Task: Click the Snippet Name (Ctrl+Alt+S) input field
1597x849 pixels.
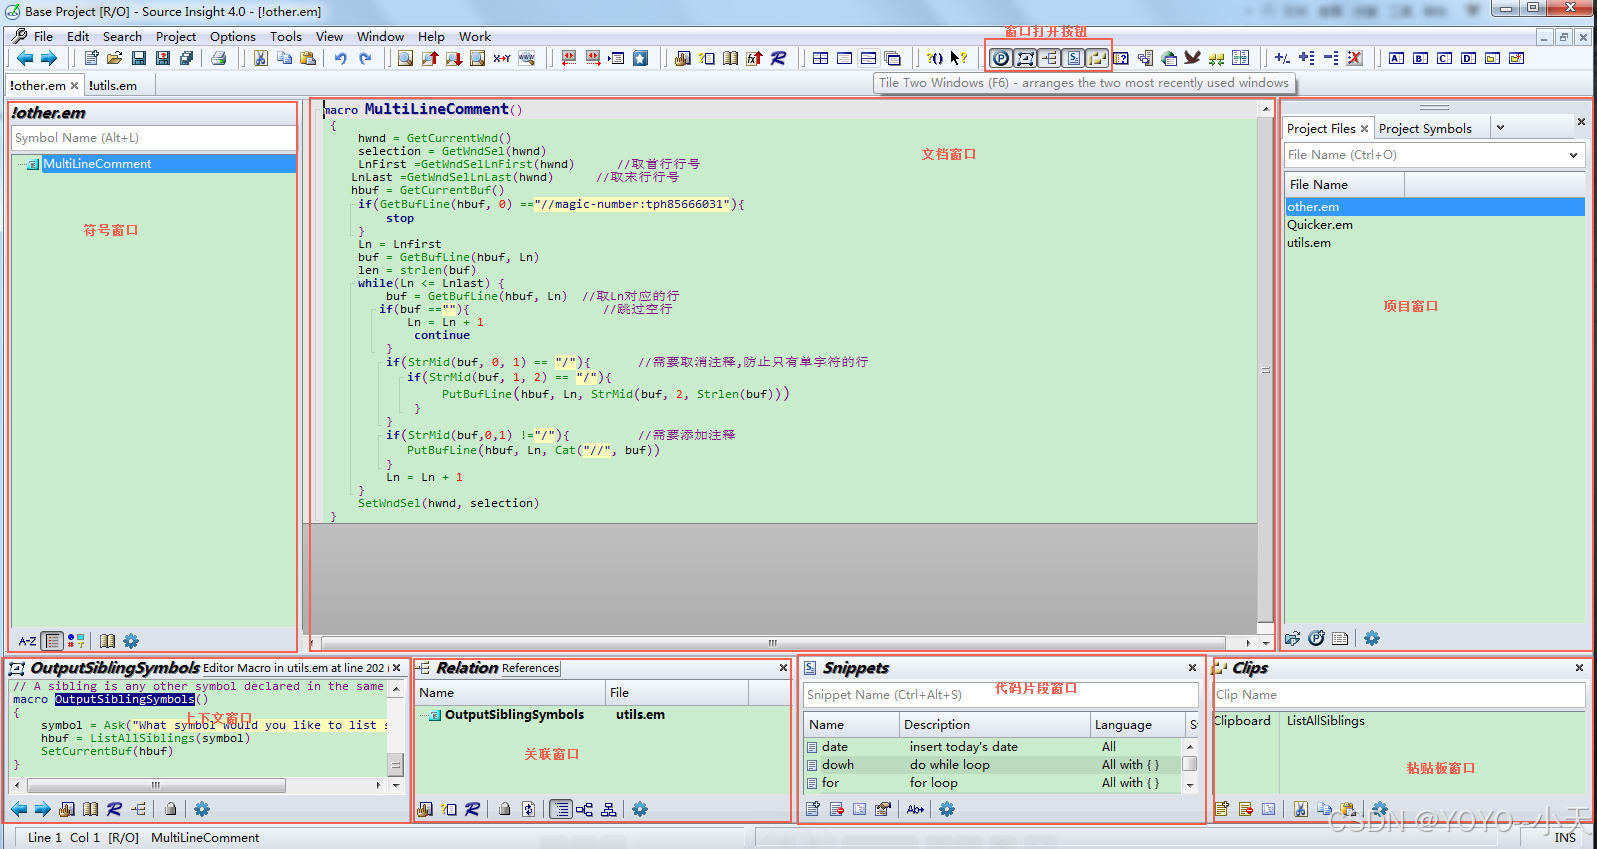Action: tap(1000, 695)
